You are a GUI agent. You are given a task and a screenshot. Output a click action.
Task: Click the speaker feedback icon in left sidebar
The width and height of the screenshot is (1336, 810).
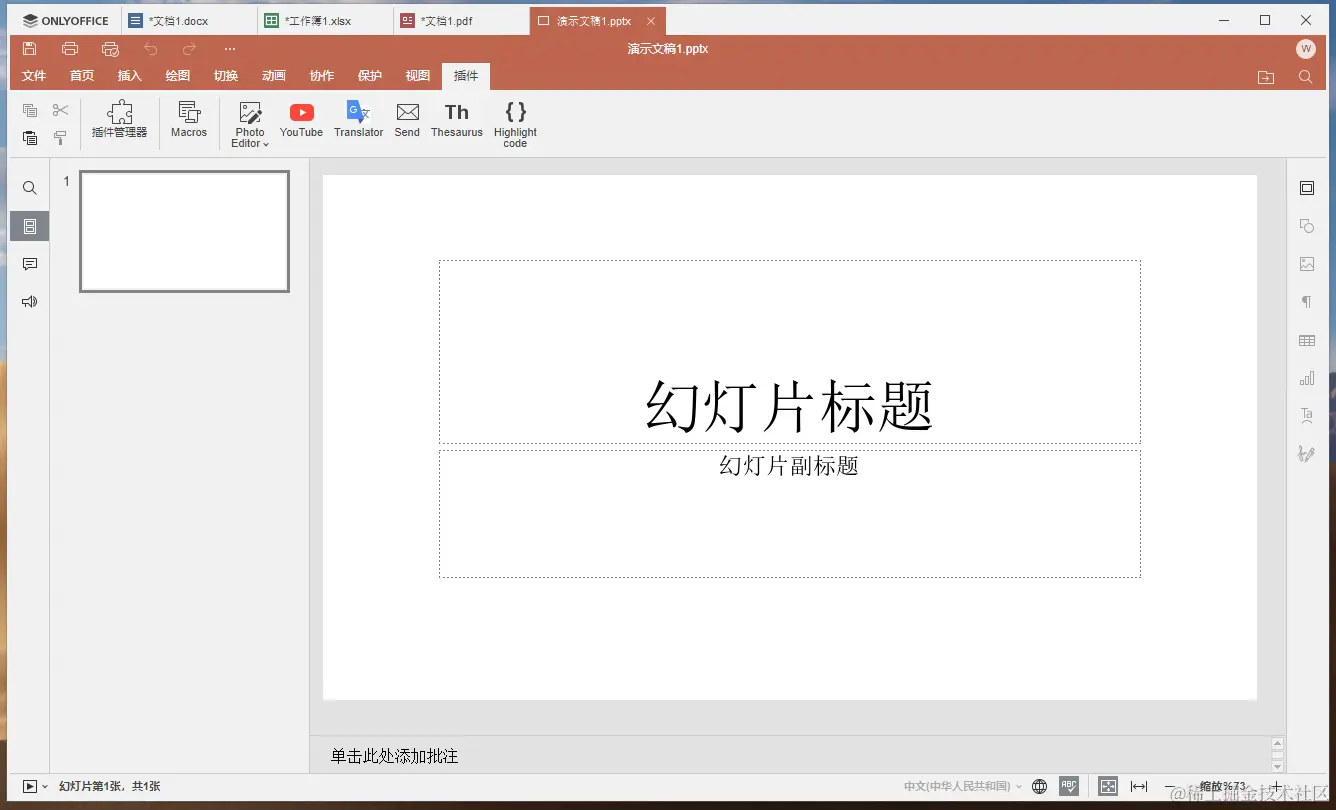[30, 302]
